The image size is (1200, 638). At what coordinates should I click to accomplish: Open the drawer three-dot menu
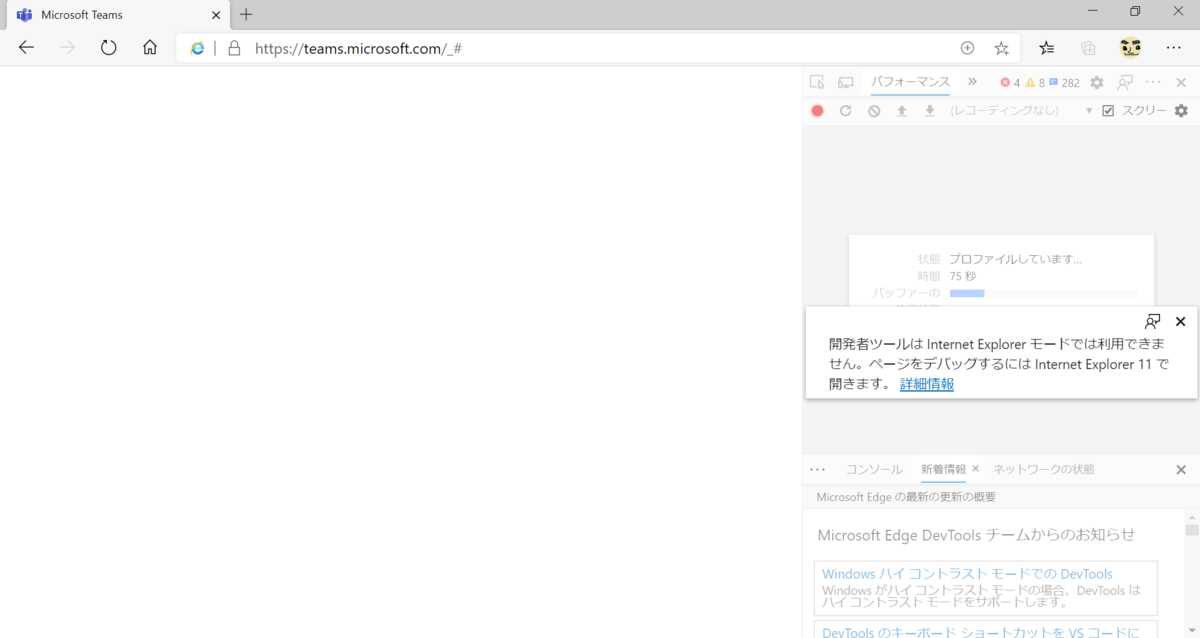coord(818,469)
